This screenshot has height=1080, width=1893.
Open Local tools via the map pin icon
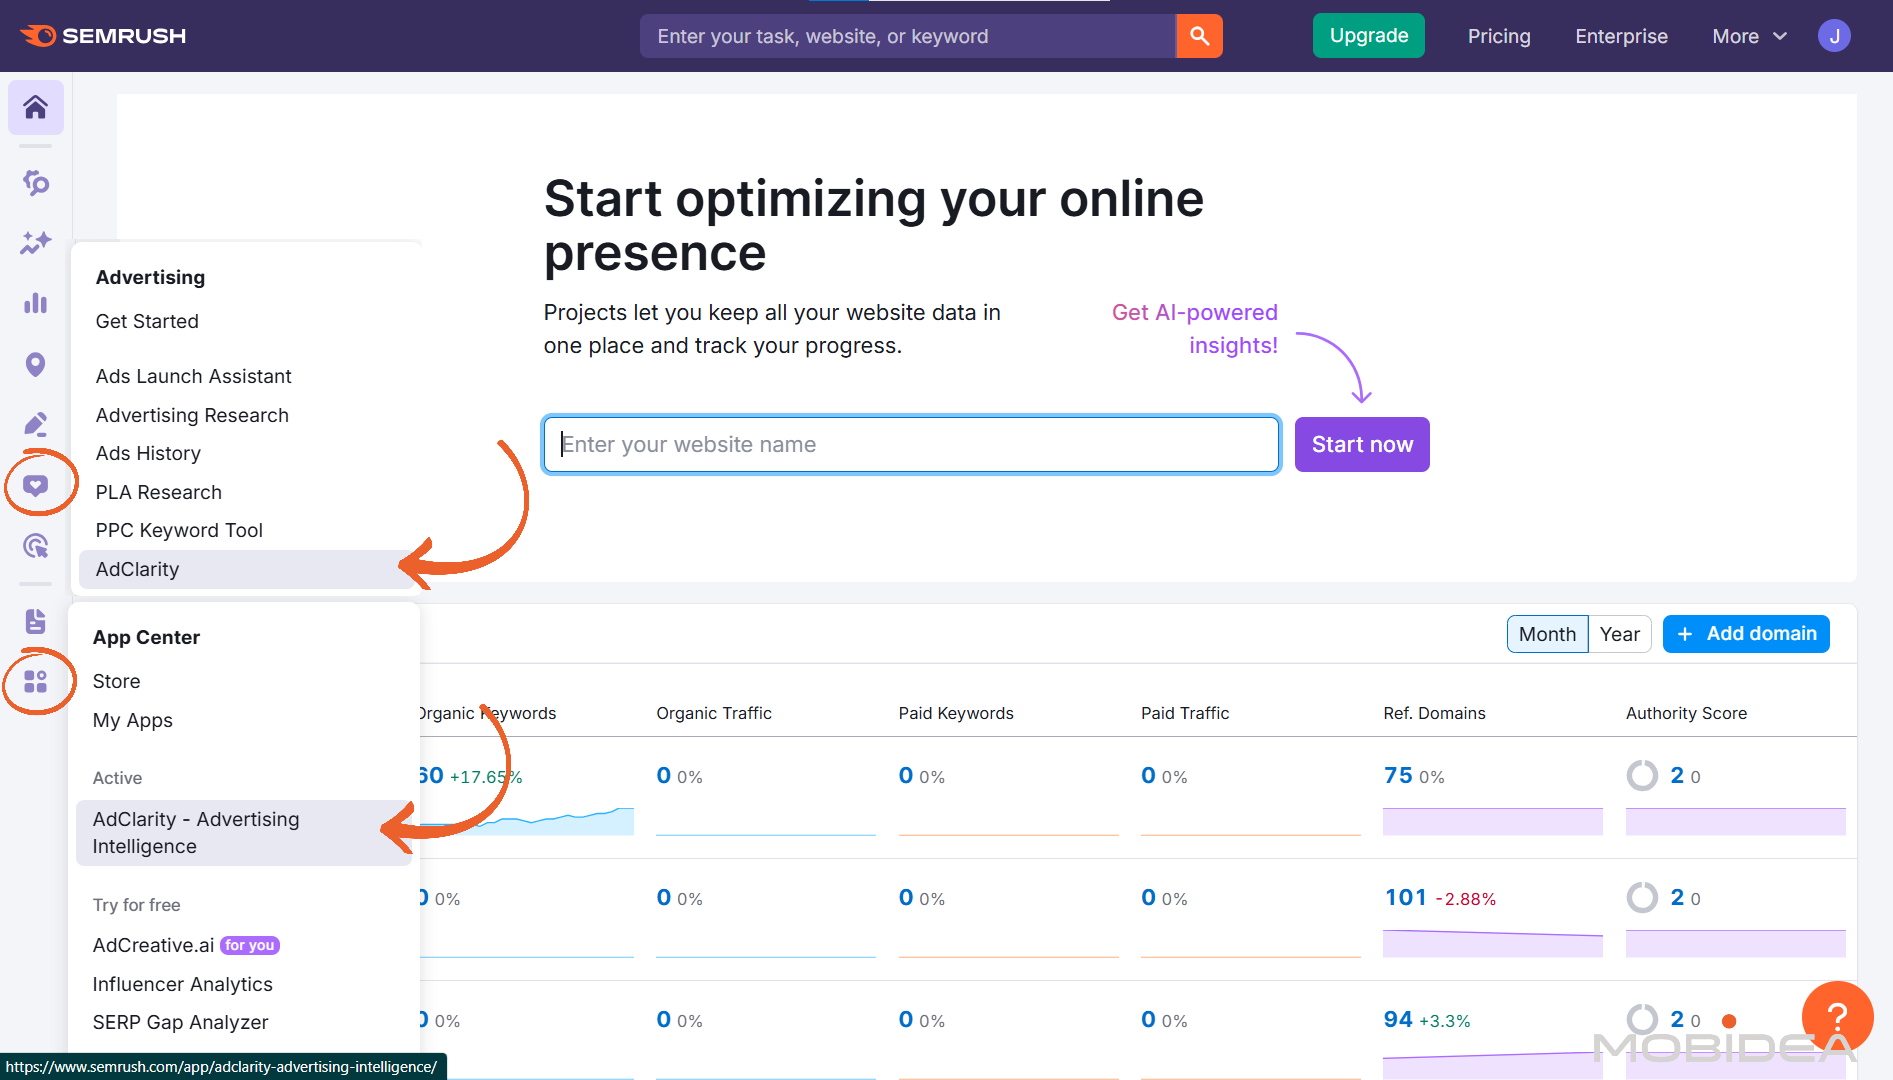36,364
